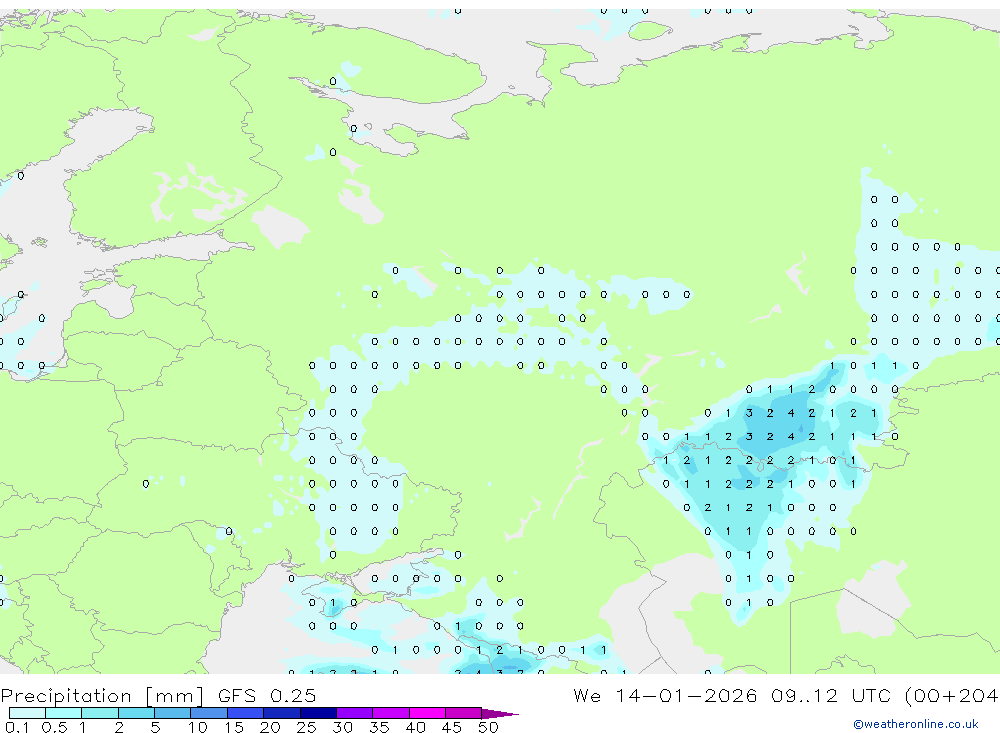The width and height of the screenshot is (1000, 733).
Task: Click the '0.1' legend scale label
Action: pyautogui.click(x=17, y=727)
